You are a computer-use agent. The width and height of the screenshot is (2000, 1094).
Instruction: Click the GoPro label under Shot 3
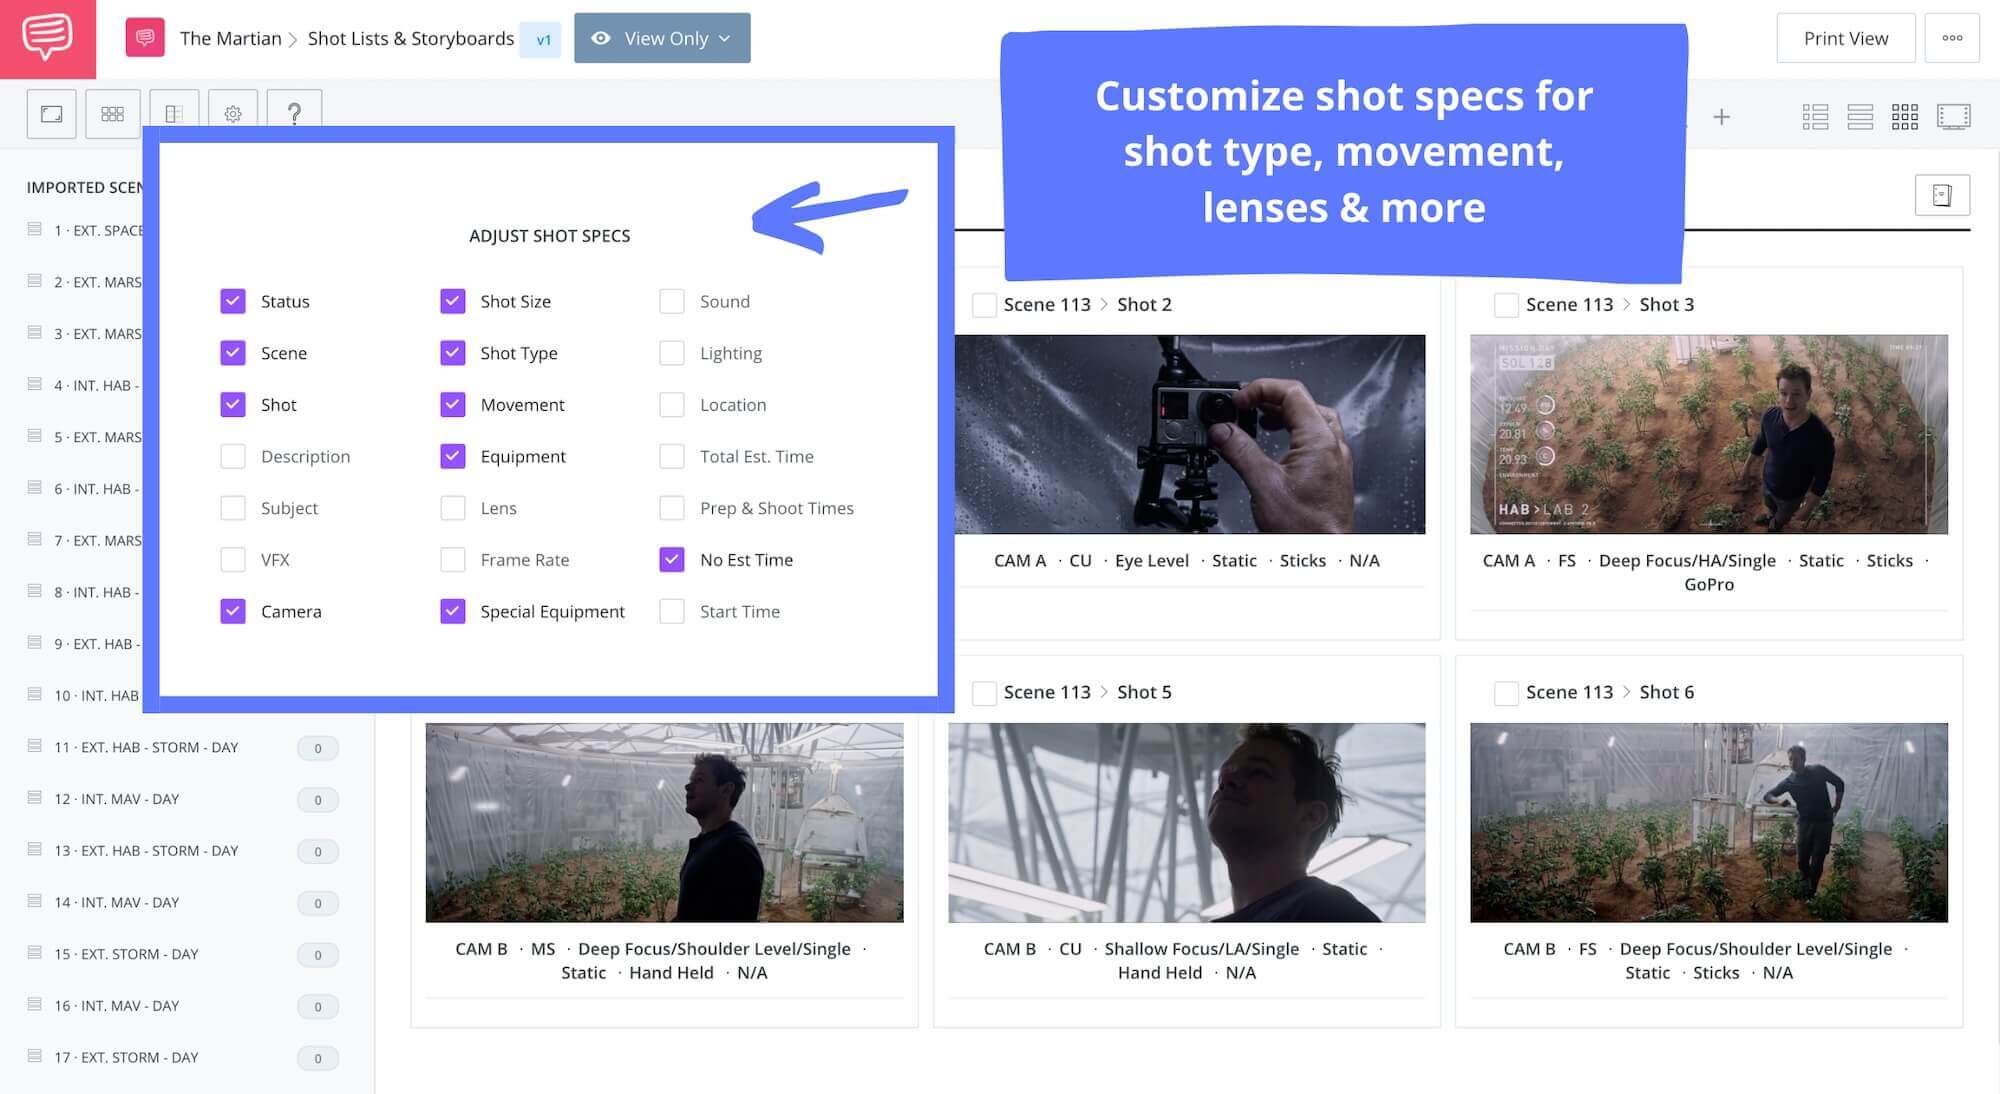pos(1708,584)
